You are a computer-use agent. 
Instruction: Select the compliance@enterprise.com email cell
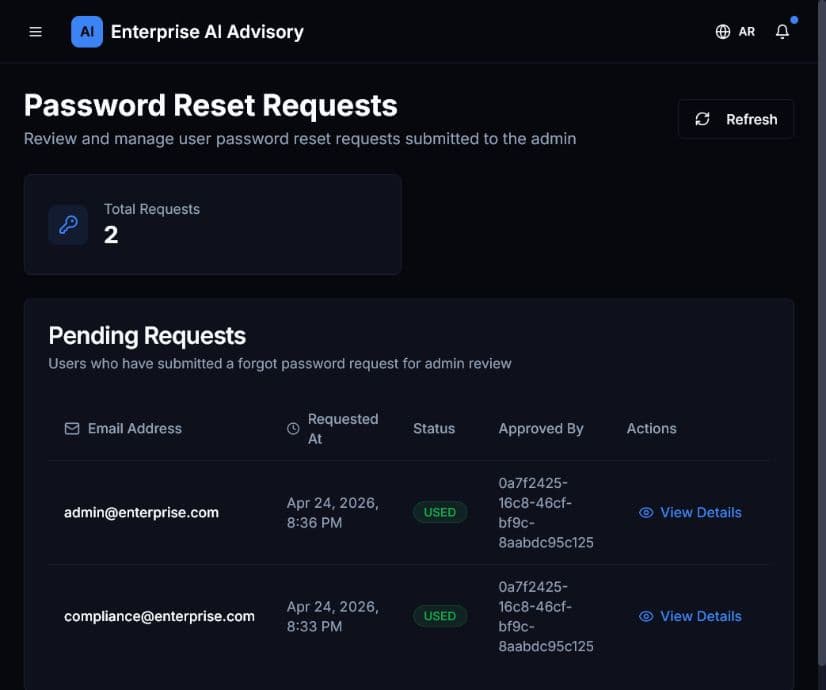159,616
